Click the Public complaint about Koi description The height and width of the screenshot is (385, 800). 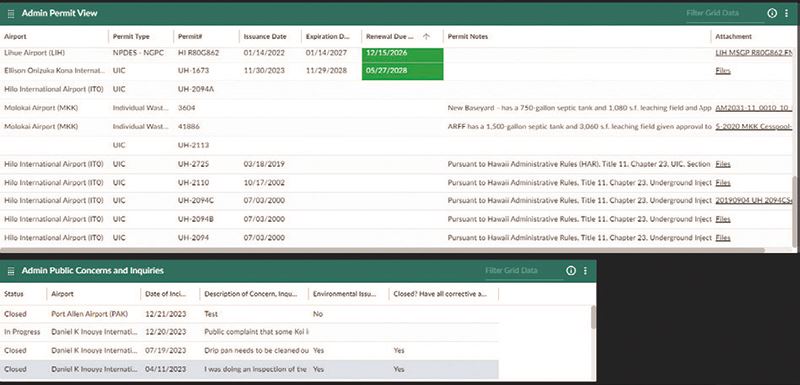tap(256, 332)
